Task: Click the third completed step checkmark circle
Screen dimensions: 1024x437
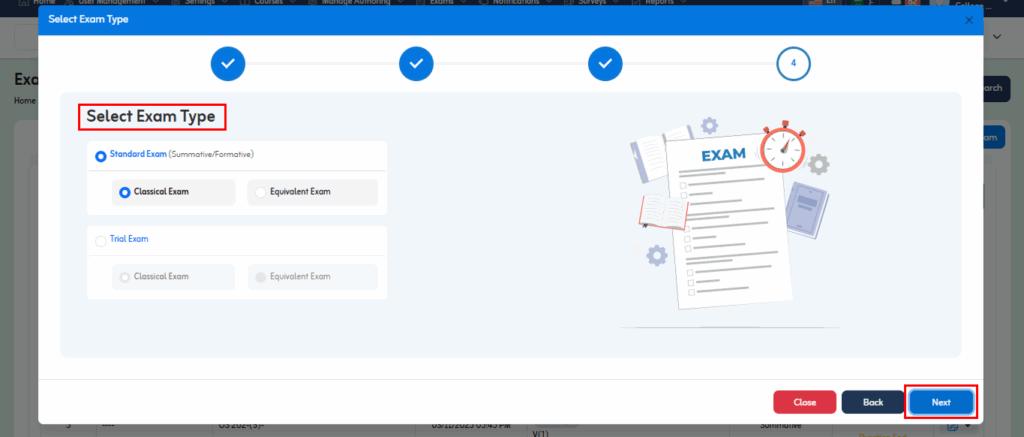Action: coord(605,63)
